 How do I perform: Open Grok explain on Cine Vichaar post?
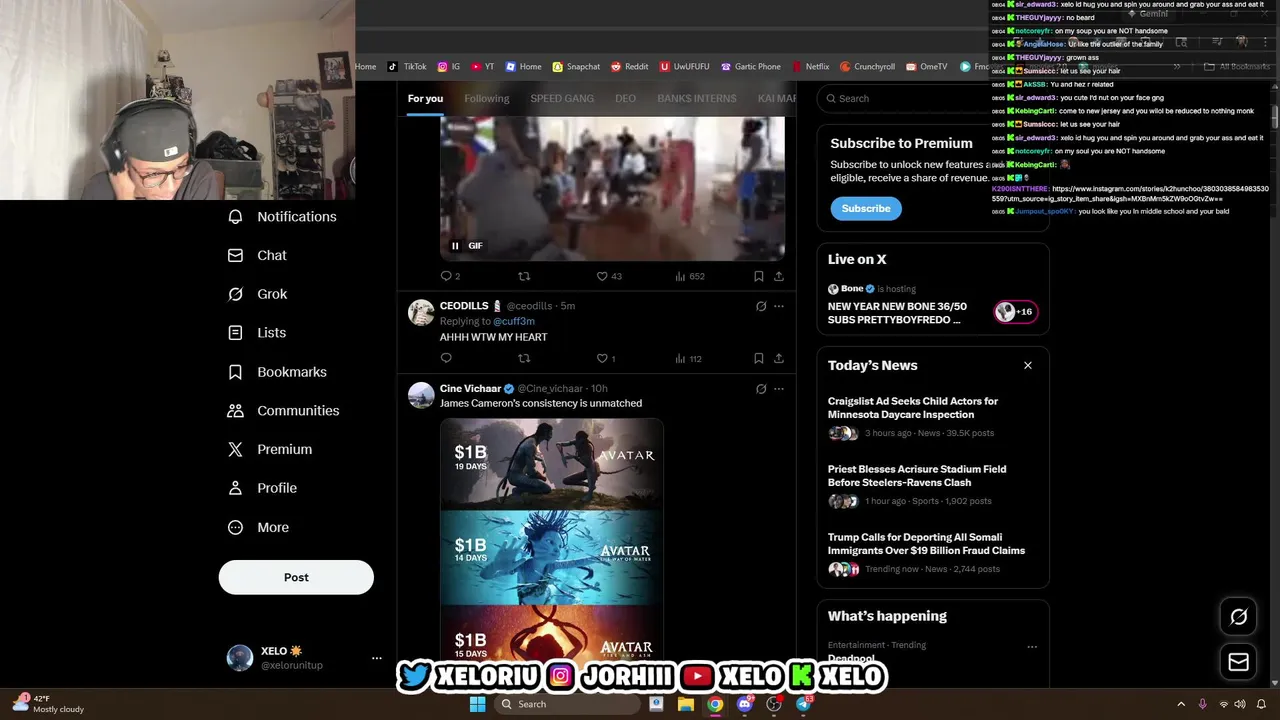click(761, 389)
